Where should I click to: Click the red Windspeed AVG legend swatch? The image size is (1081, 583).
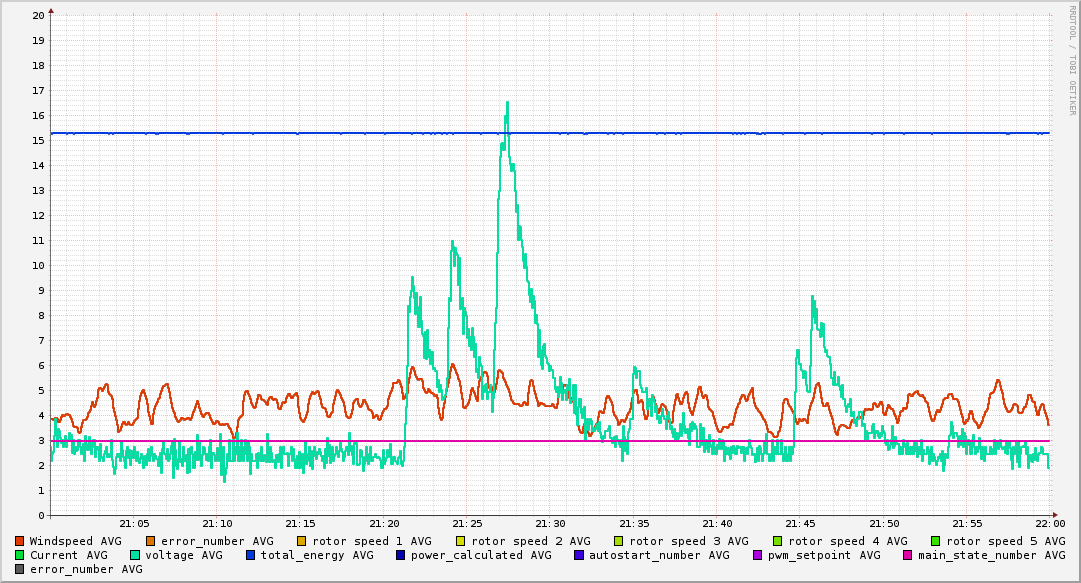click(20, 541)
